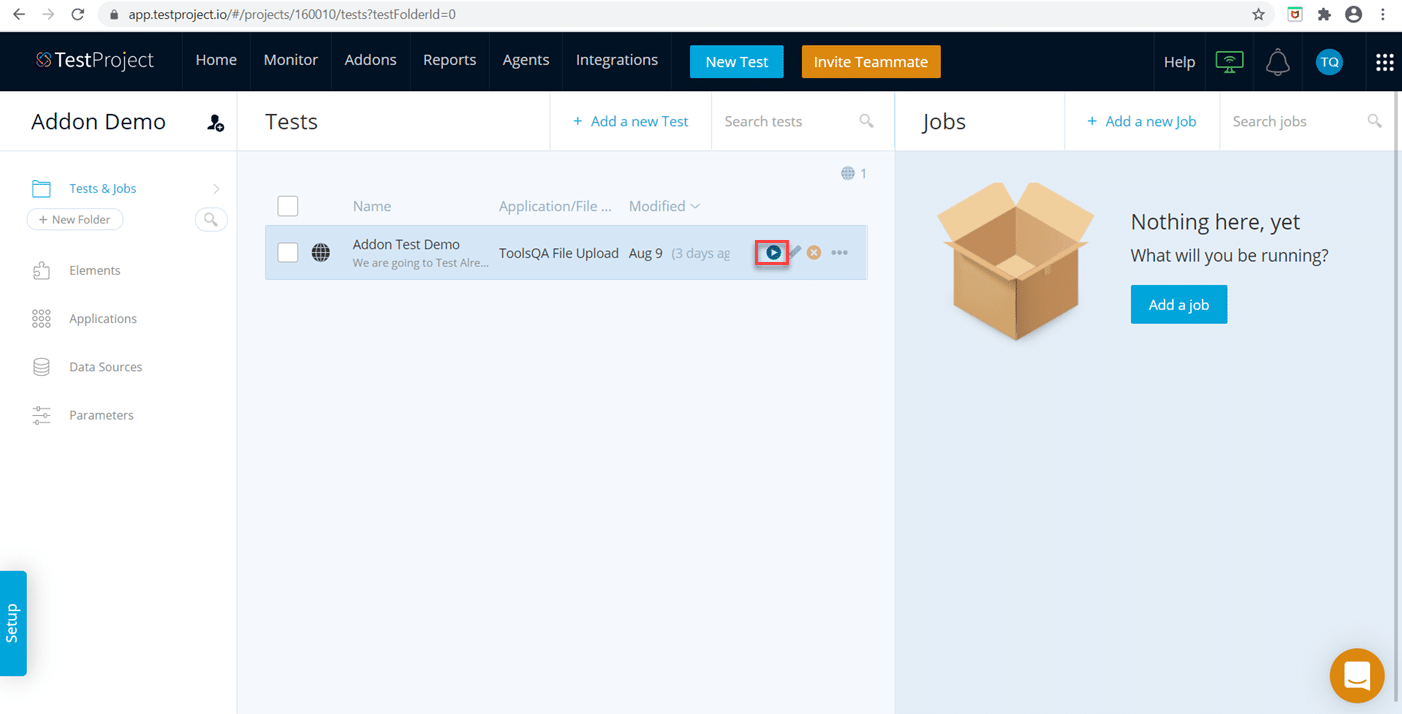1402x714 pixels.
Task: Open the Reports menu item
Action: pos(449,60)
